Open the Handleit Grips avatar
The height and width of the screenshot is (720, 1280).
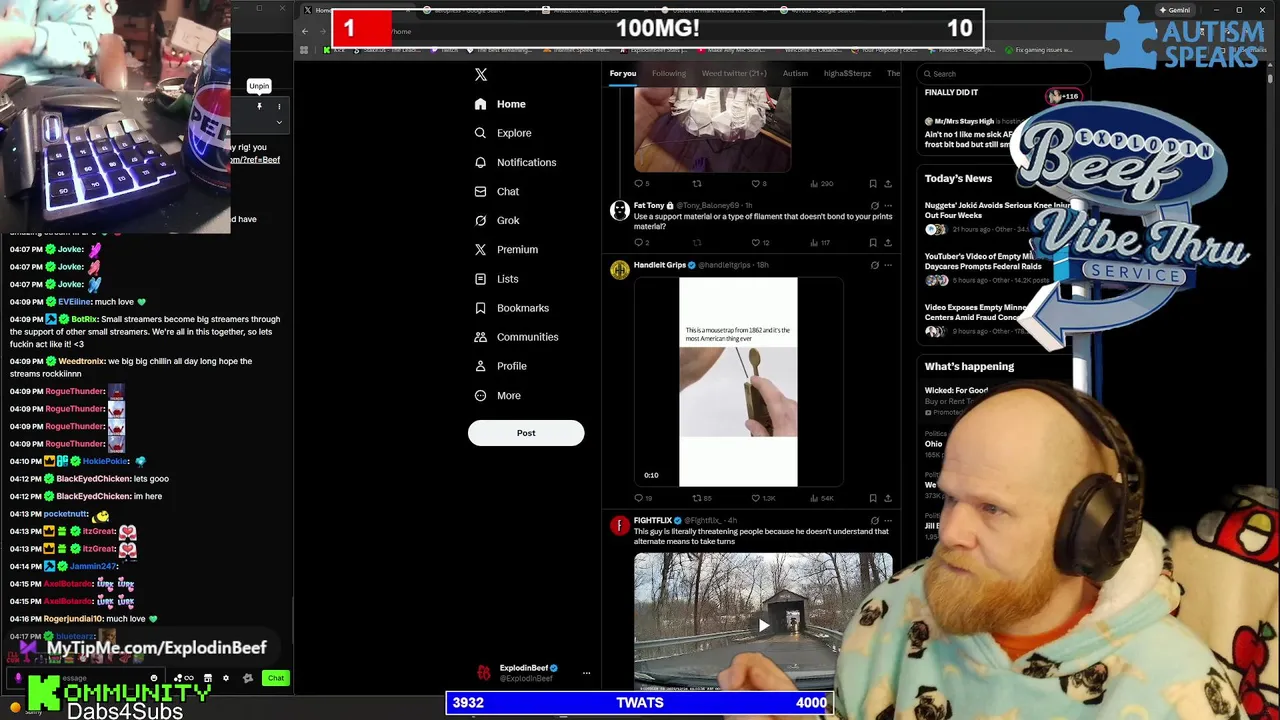click(620, 270)
